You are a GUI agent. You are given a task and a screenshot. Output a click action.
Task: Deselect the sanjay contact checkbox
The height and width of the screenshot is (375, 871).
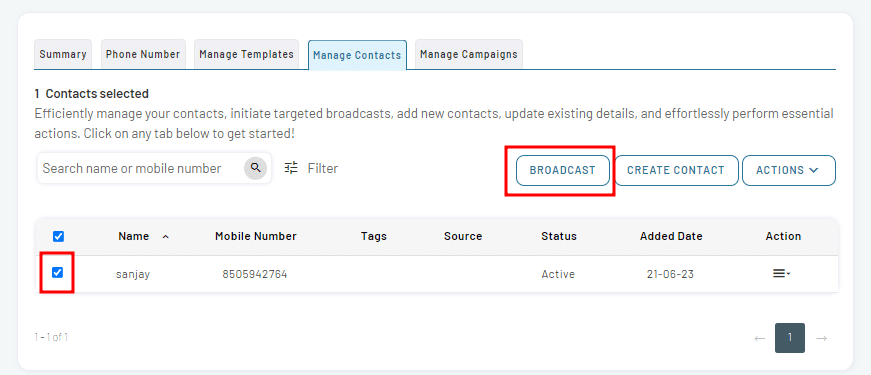click(x=57, y=272)
